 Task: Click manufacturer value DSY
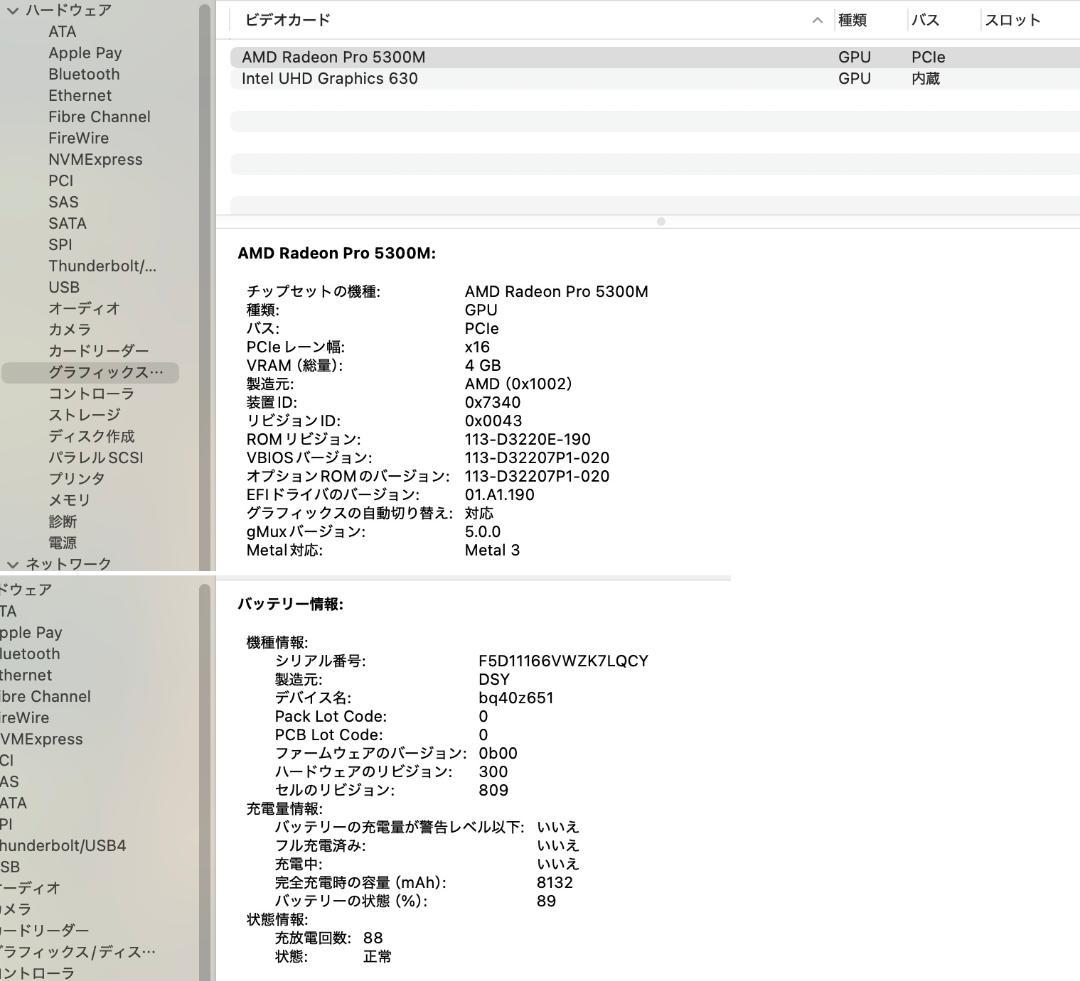click(494, 680)
